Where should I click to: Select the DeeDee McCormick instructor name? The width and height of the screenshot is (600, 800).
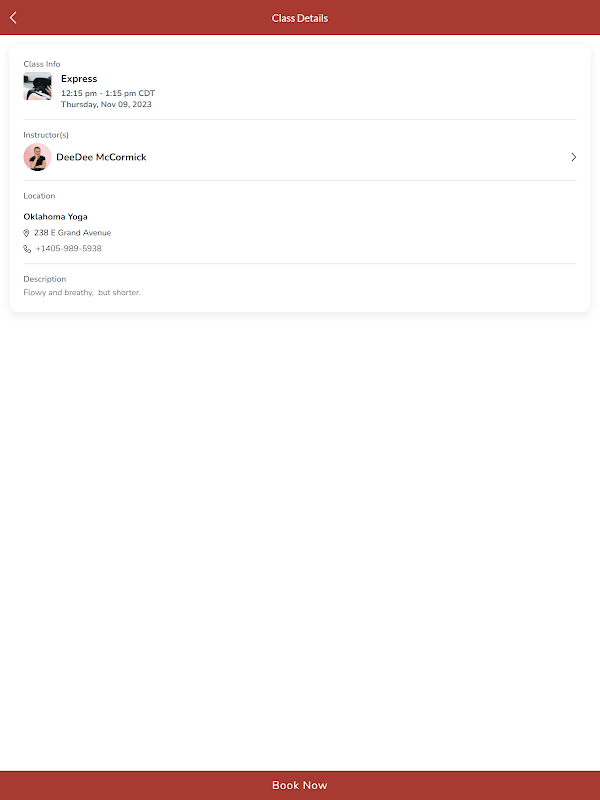tap(101, 157)
